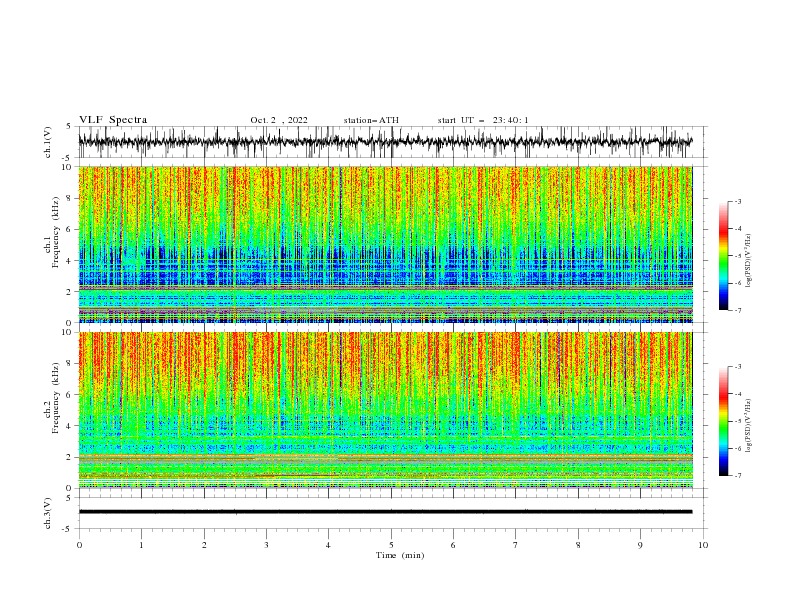Click the -3 label on ch.1 color bar
Screen dimensions: 792x612
tap(738, 201)
